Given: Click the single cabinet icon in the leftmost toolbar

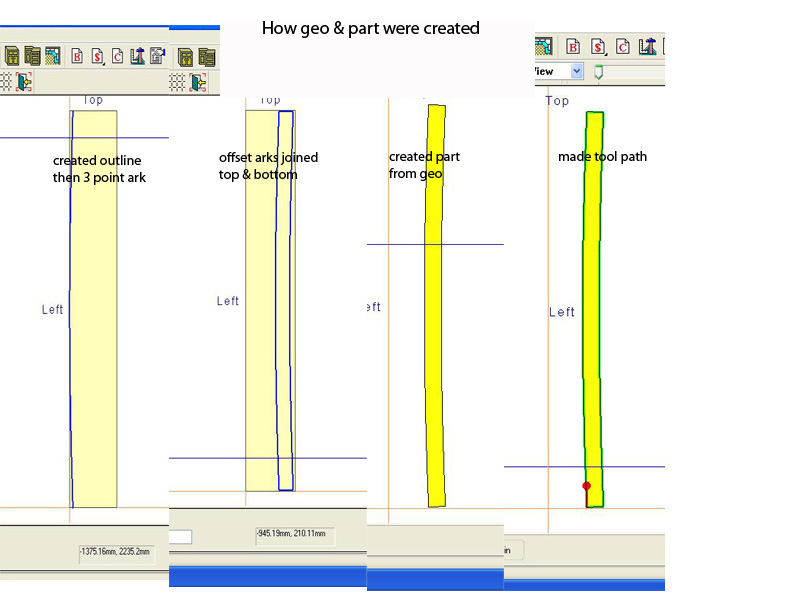Looking at the screenshot, I should click(12, 55).
